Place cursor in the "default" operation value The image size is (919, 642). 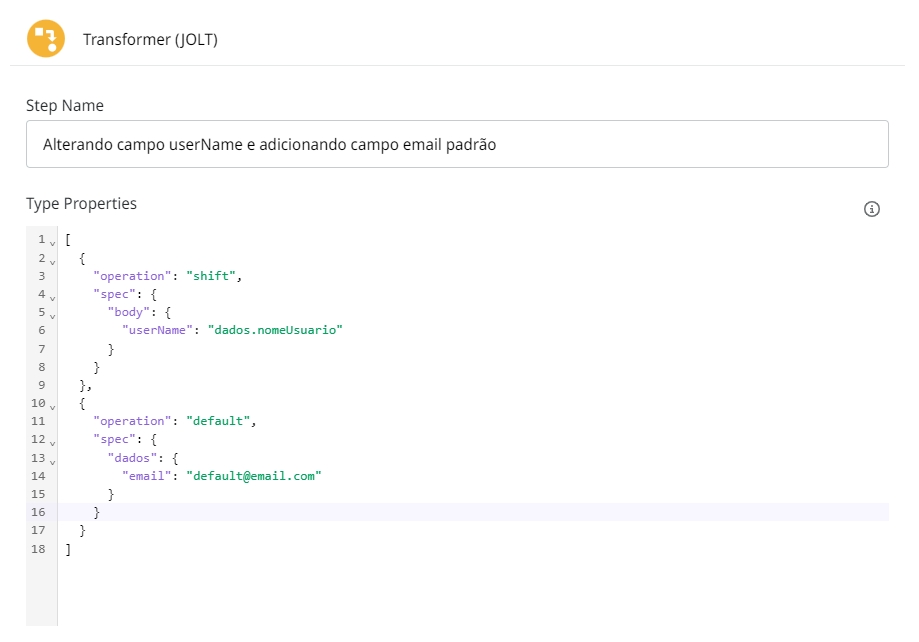[221, 421]
